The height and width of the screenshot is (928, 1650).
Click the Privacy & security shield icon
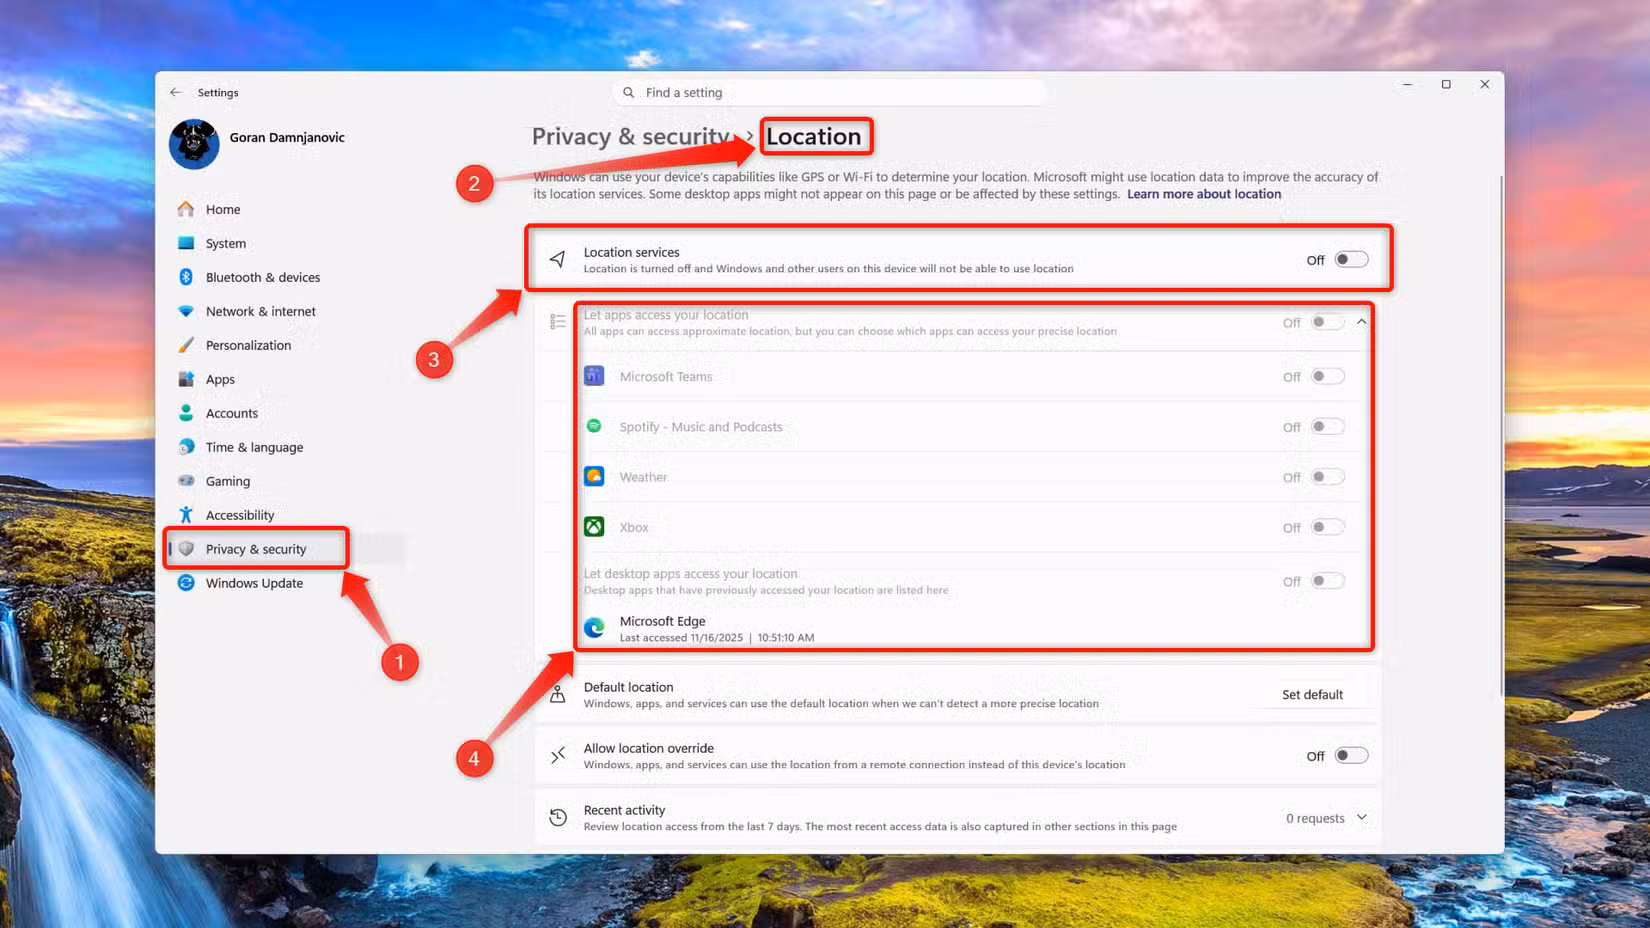click(x=186, y=549)
